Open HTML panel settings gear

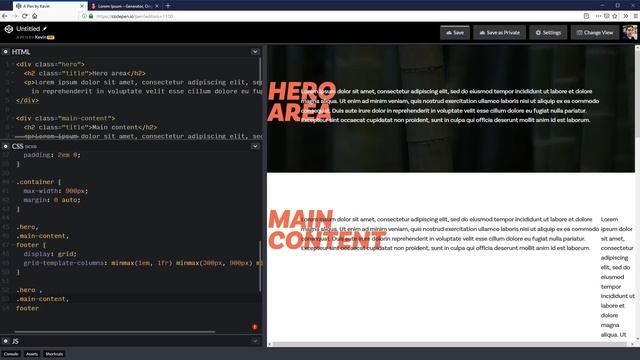tap(6, 52)
